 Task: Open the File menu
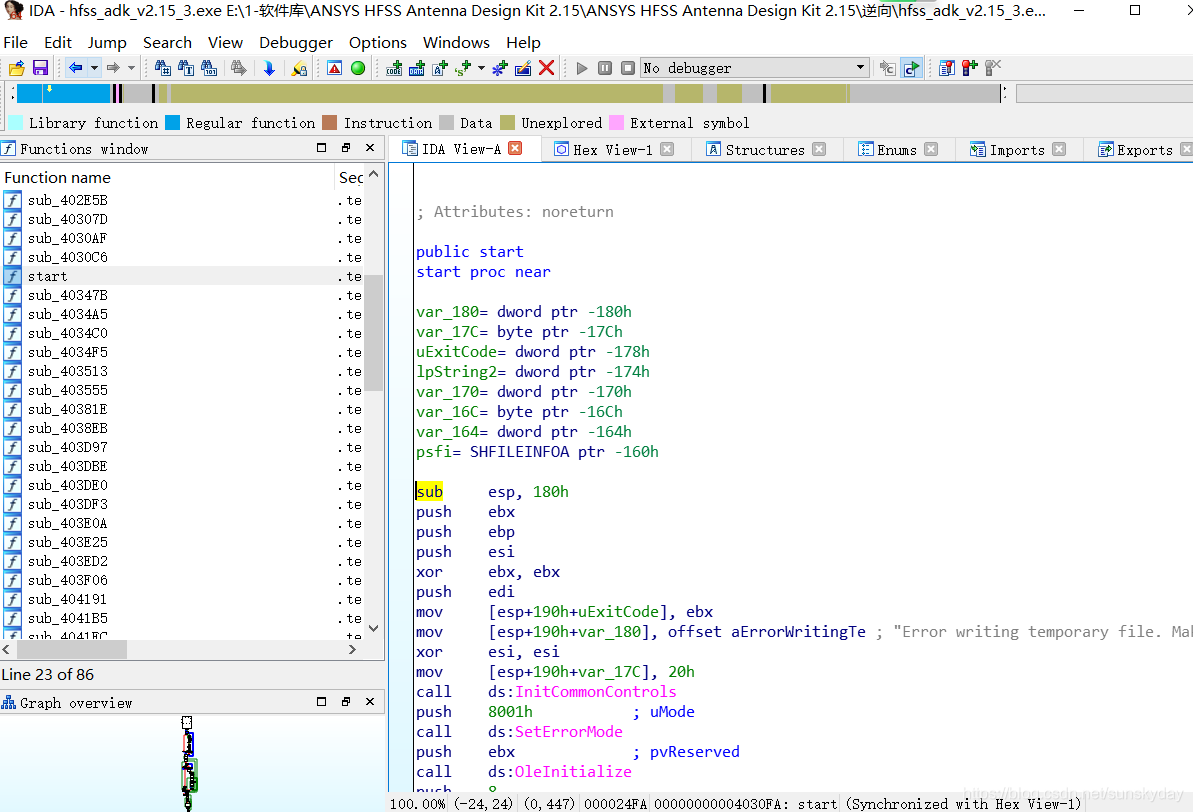[15, 43]
